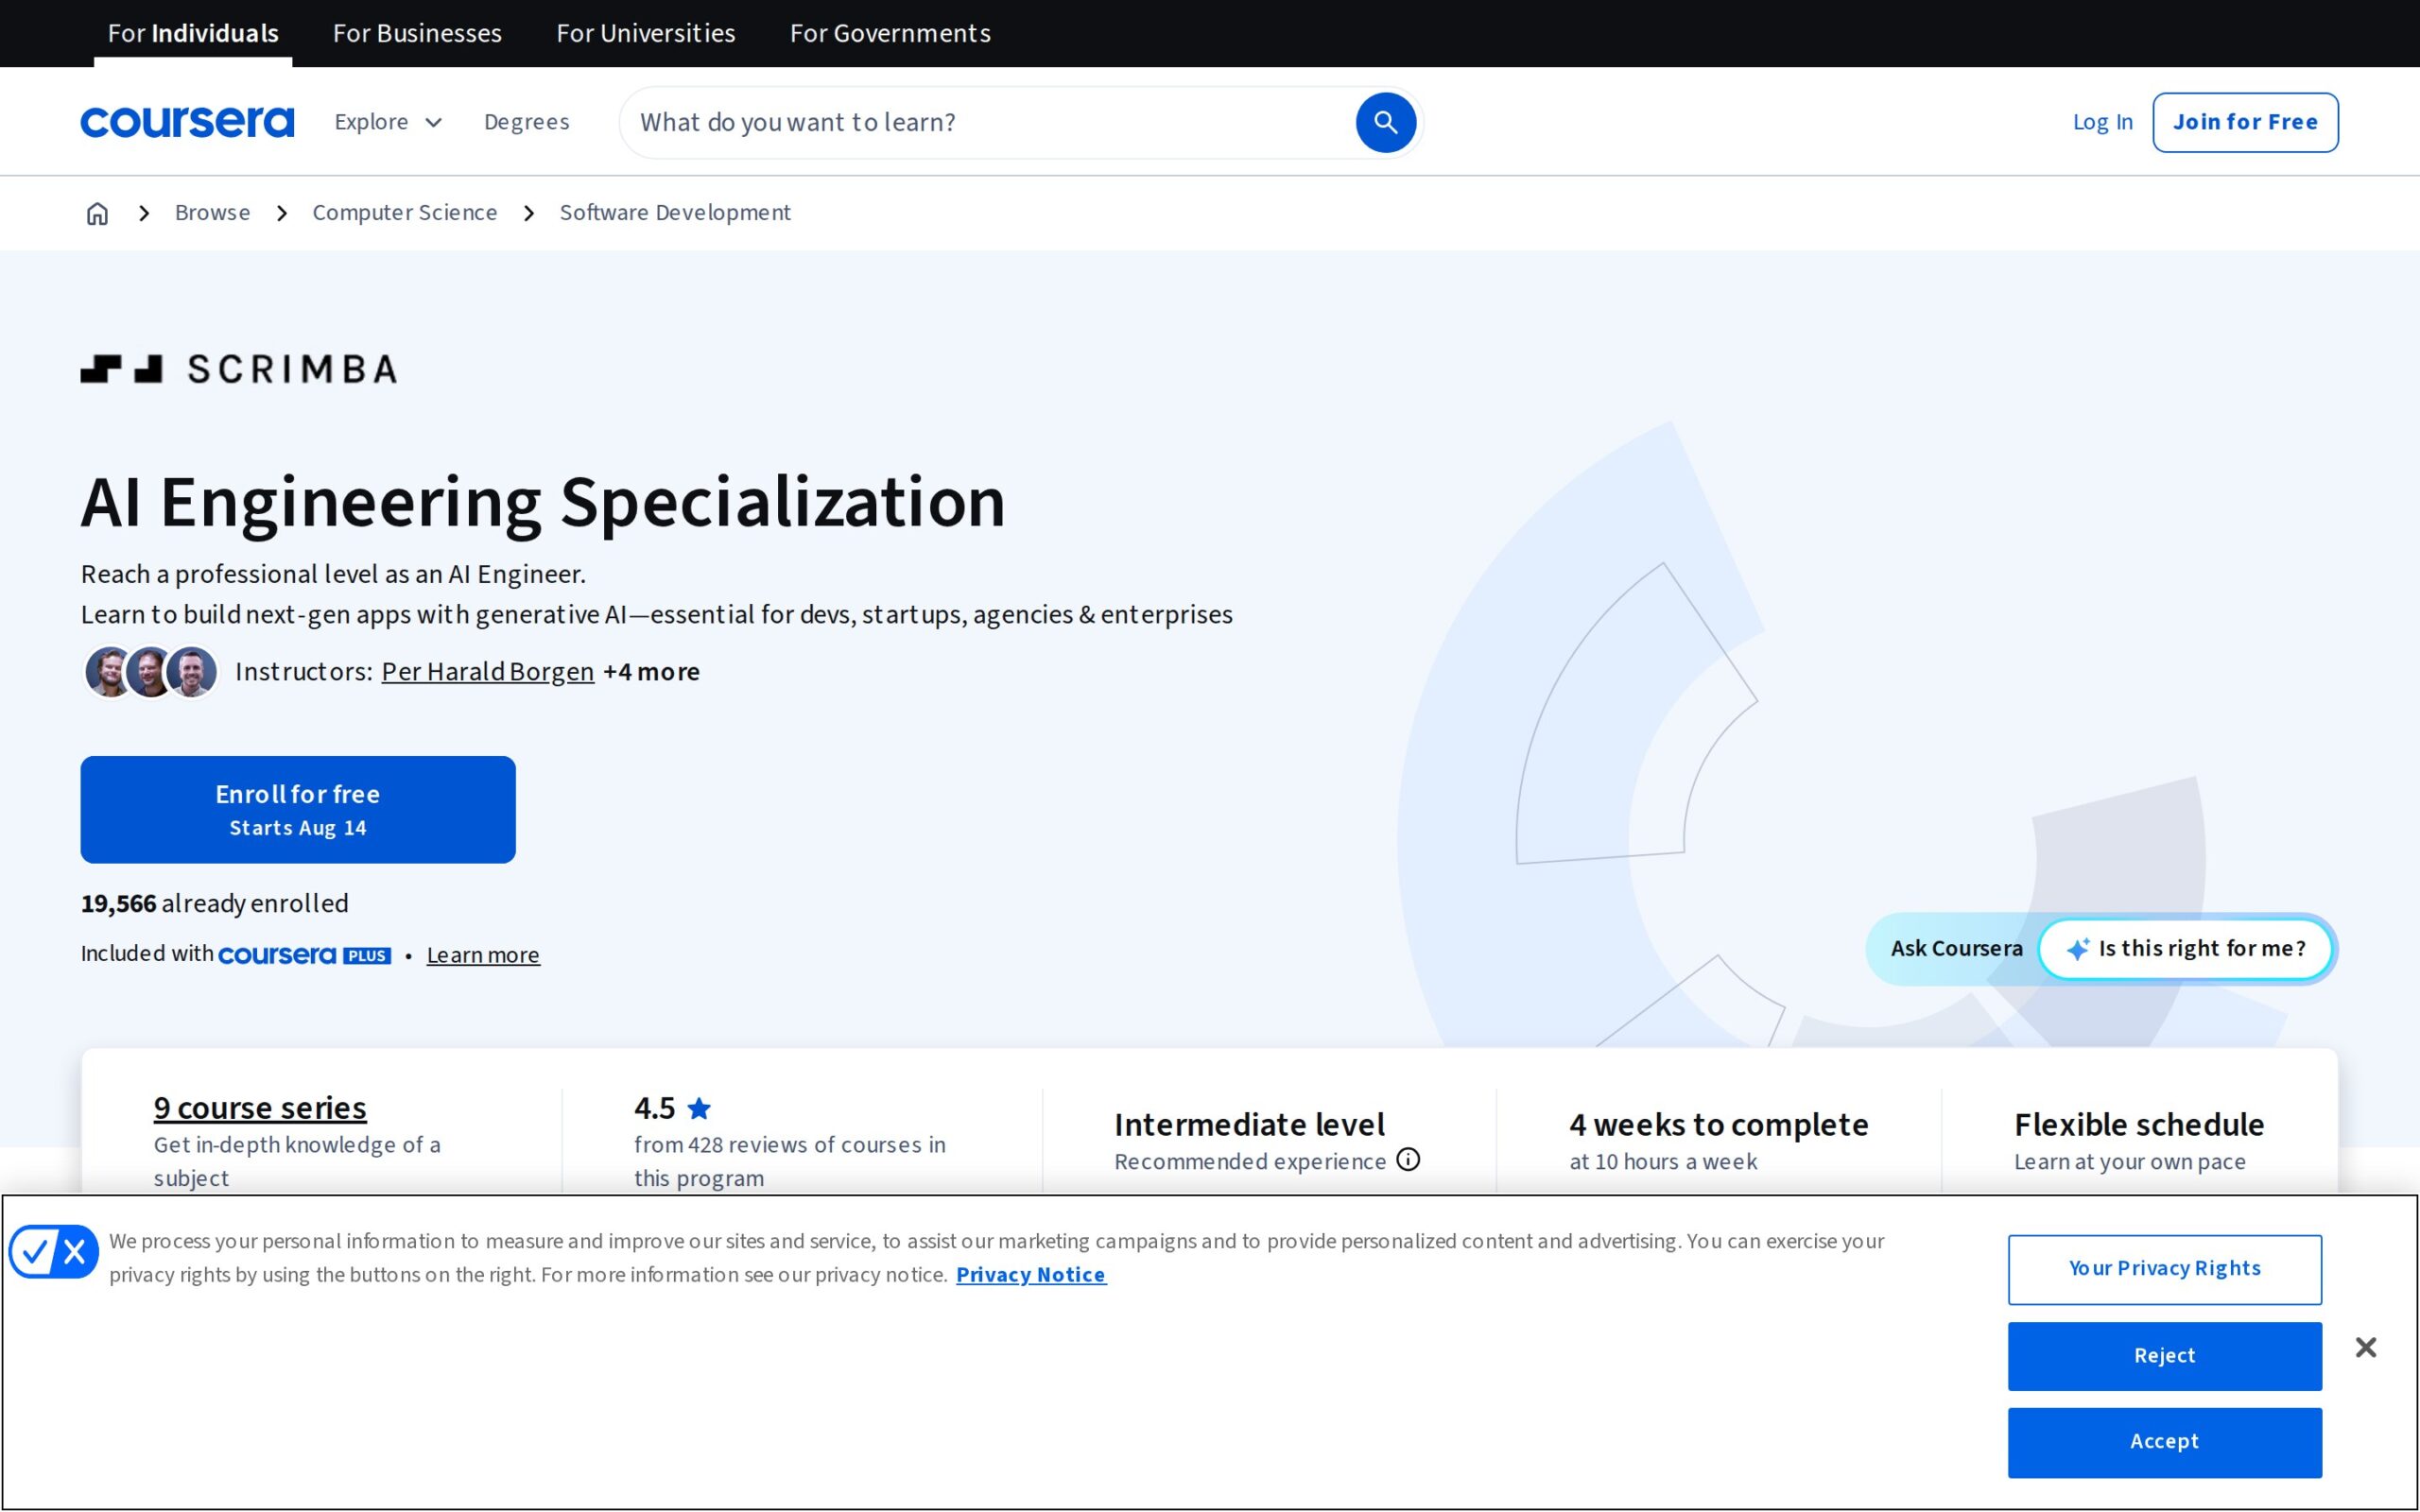2420x1512 pixels.
Task: Open the For Individuals tab
Action: 193,33
